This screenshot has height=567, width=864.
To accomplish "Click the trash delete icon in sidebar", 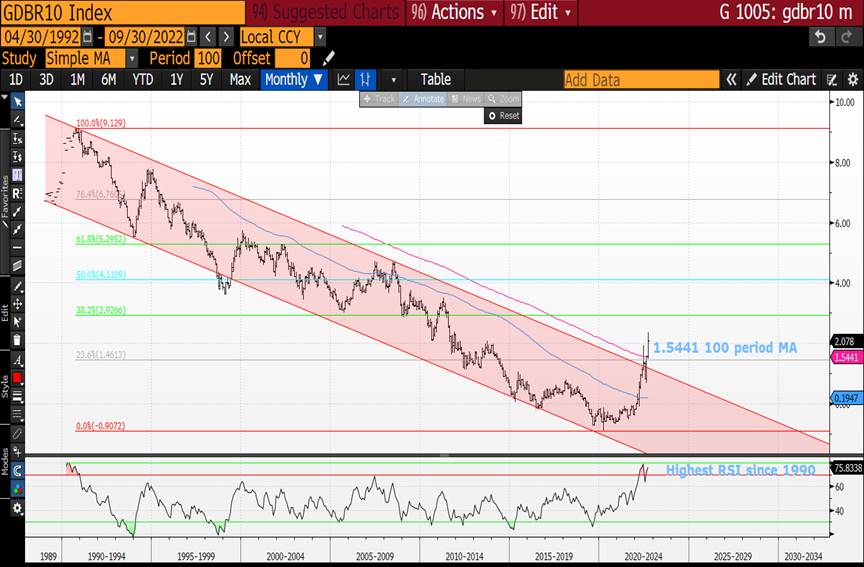I will point(17,340).
